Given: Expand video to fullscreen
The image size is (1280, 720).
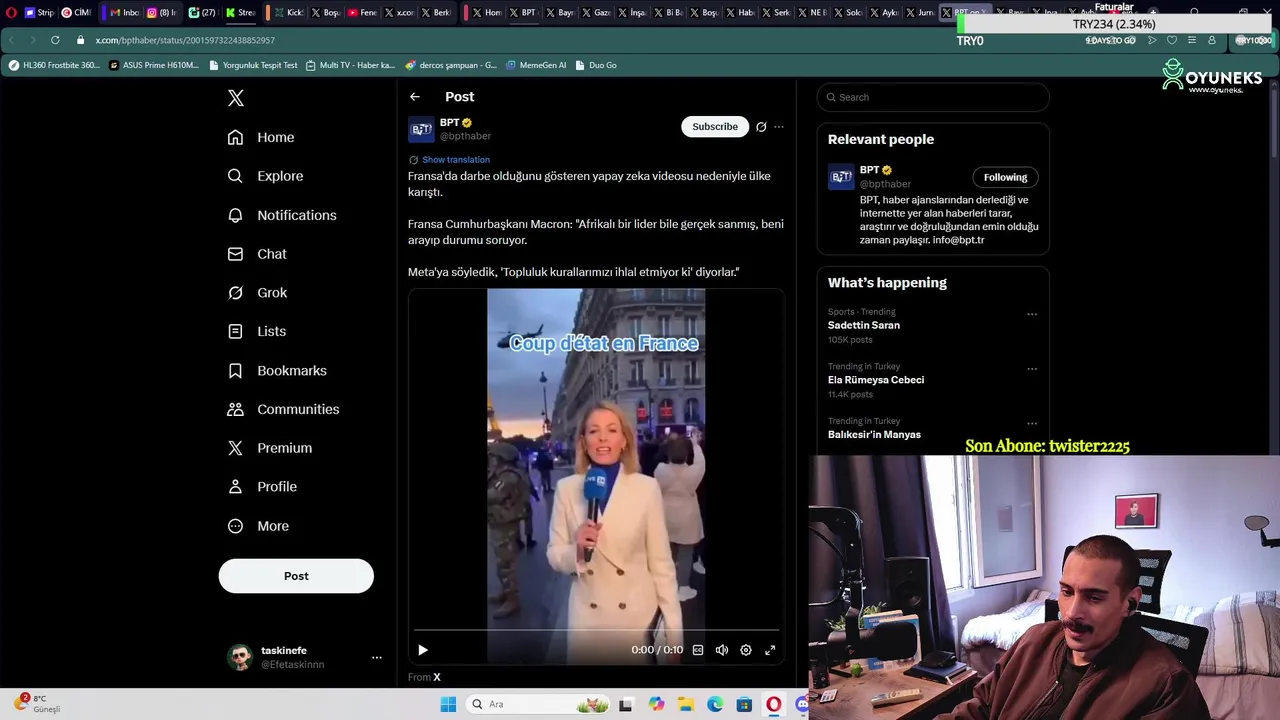Looking at the screenshot, I should click(770, 650).
